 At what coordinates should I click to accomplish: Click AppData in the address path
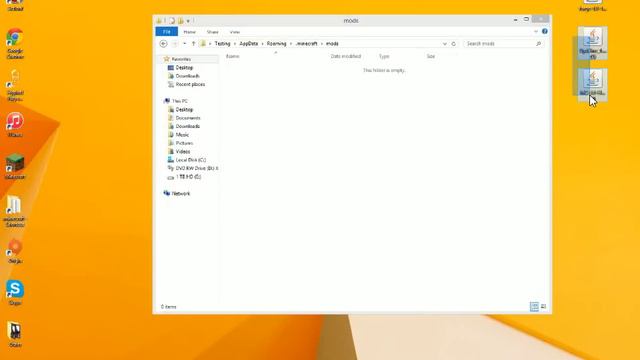coord(249,44)
